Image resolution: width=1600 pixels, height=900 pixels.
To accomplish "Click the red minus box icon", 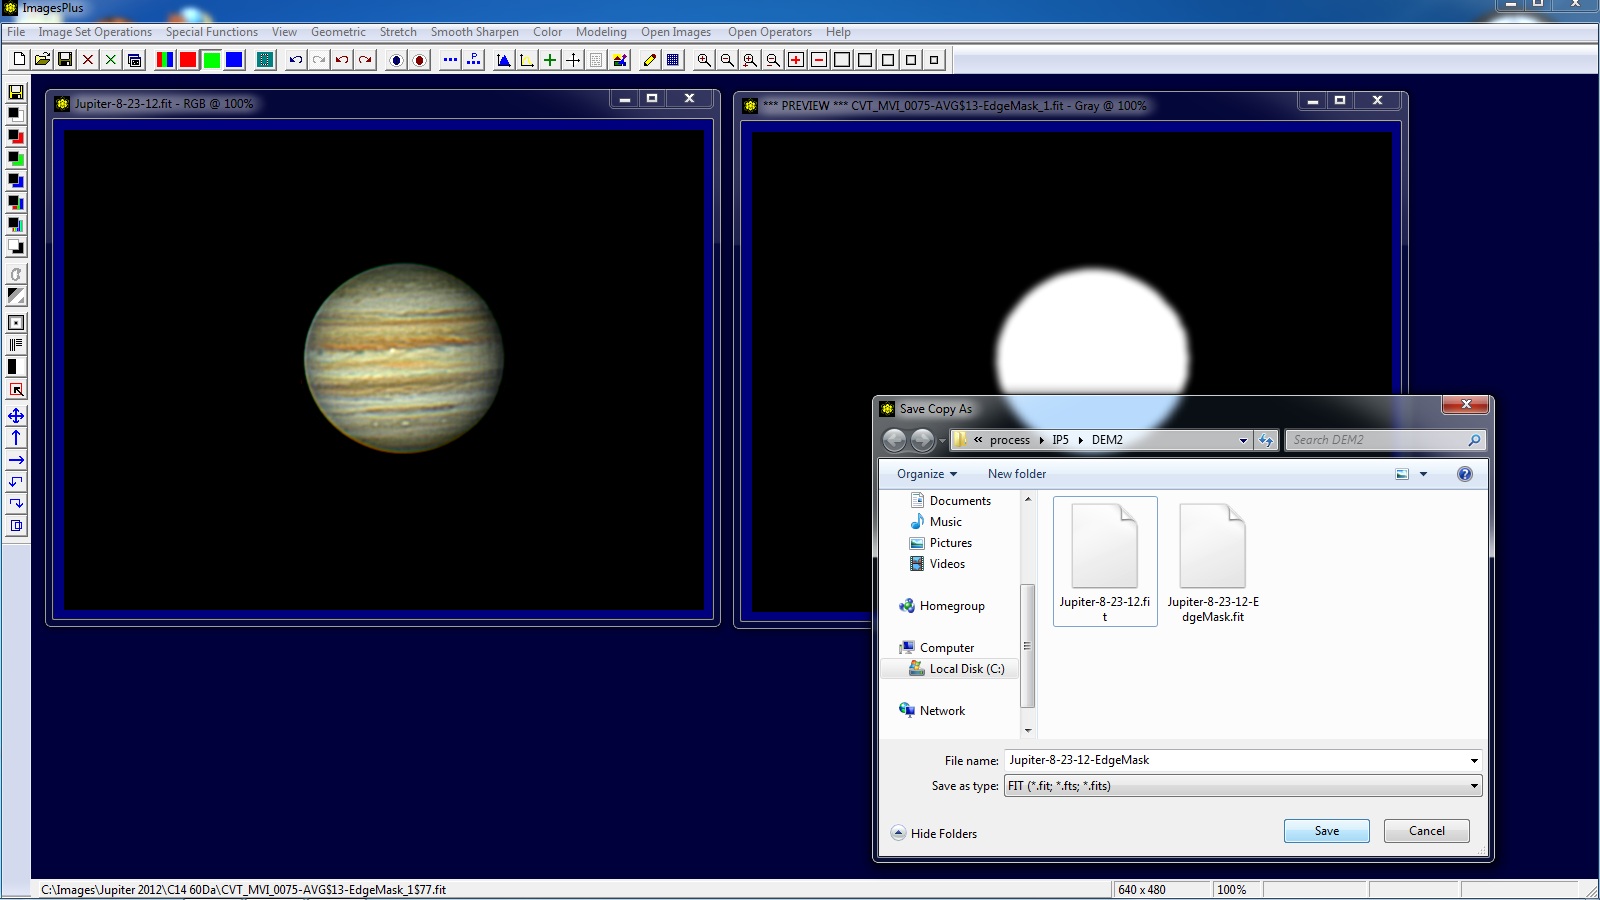I will pos(819,60).
